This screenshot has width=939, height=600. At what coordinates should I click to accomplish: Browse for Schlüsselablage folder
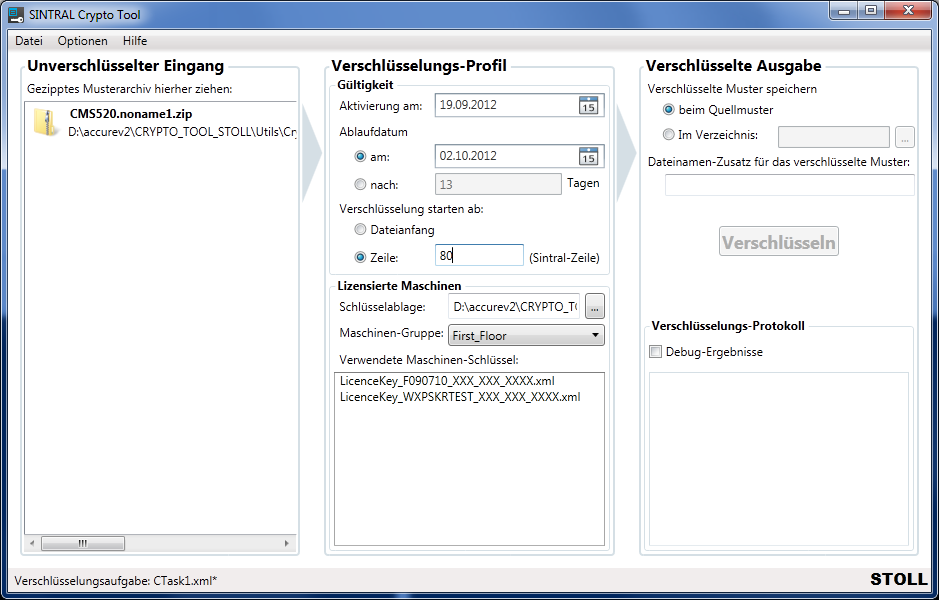[x=594, y=307]
